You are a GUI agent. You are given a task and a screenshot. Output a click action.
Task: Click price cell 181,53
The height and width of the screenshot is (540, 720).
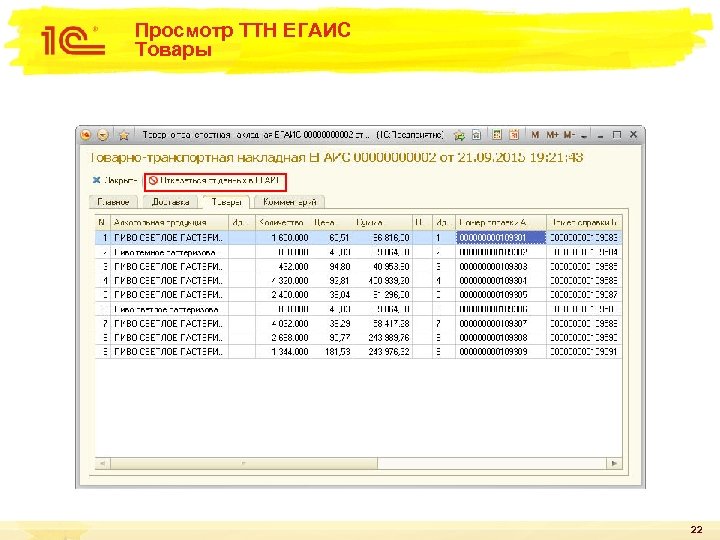[x=332, y=352]
